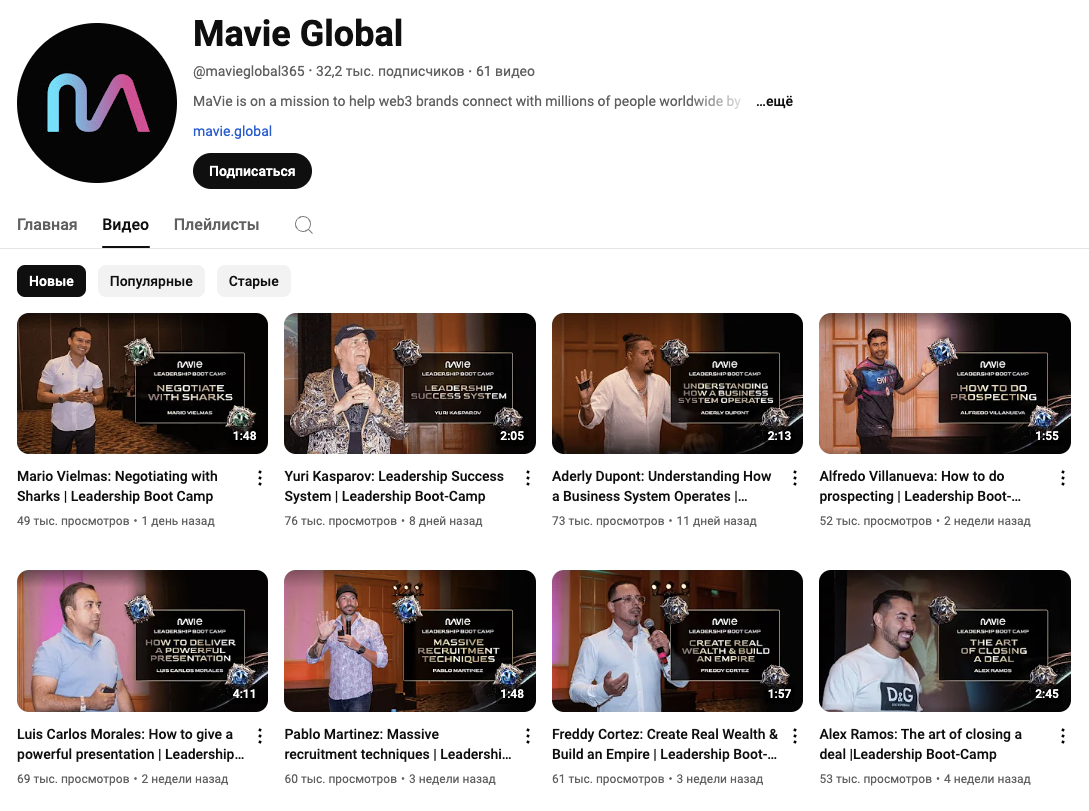
Task: Open options menu for Freddy Cortez video
Action: pyautogui.click(x=795, y=736)
